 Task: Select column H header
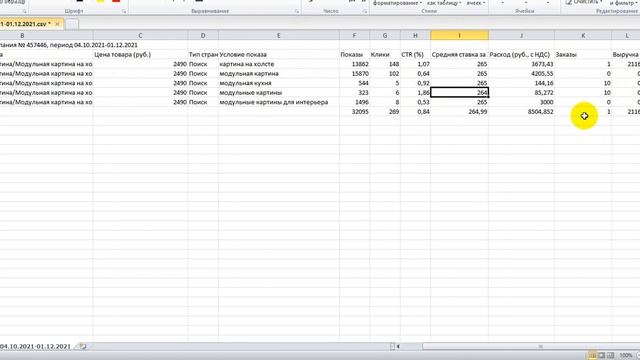(x=415, y=36)
